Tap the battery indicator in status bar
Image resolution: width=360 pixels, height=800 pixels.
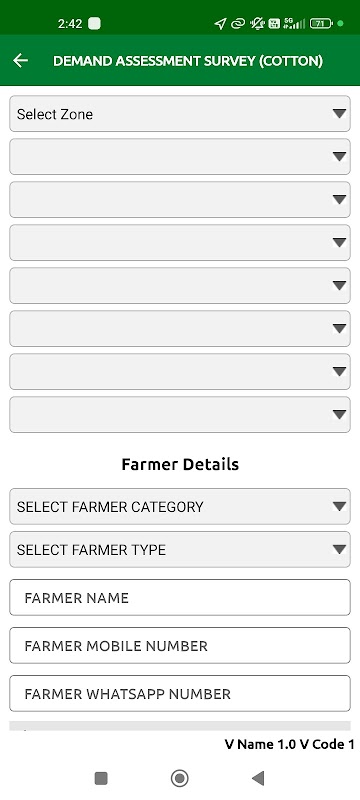321,23
